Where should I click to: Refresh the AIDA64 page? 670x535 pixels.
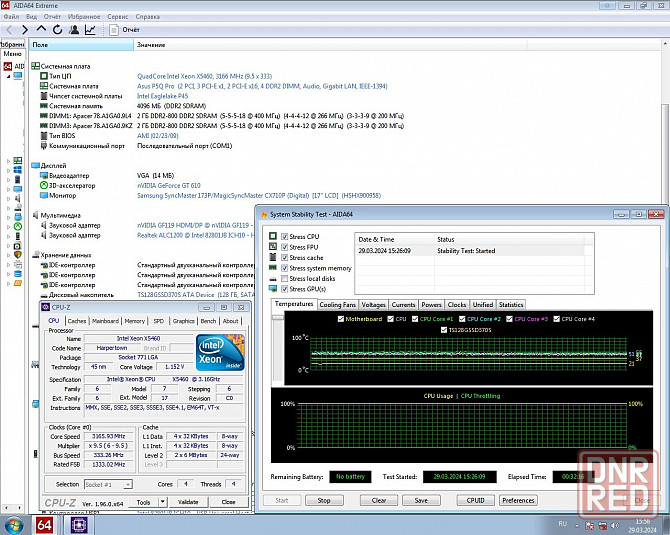coord(57,29)
